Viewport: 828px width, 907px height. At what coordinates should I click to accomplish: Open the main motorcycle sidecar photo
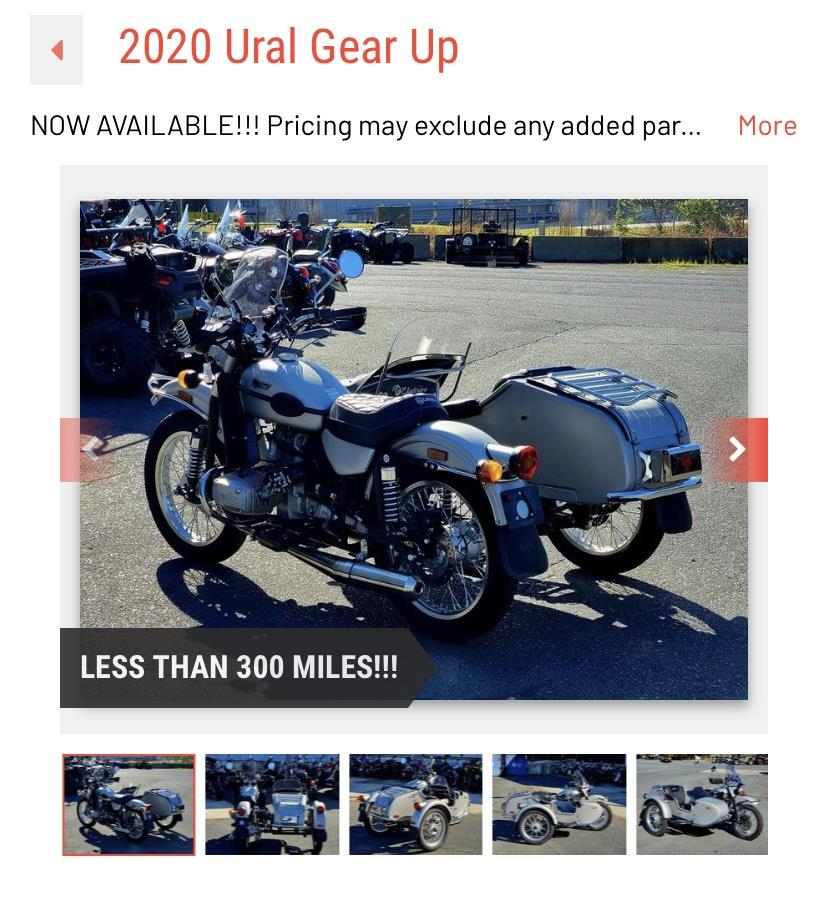[x=414, y=449]
